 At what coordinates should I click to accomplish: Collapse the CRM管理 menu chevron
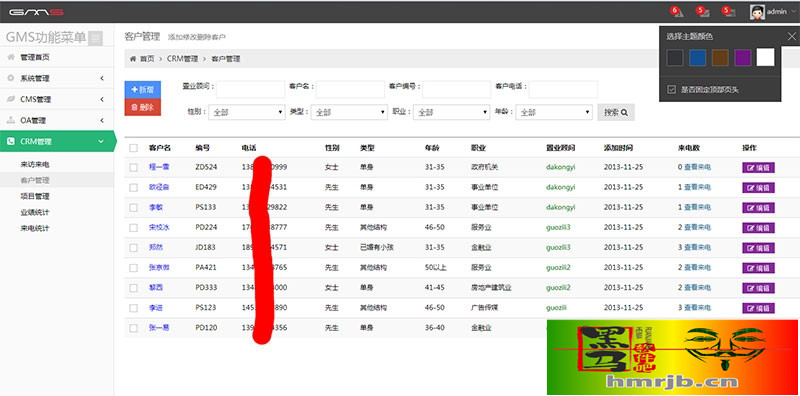[101, 141]
